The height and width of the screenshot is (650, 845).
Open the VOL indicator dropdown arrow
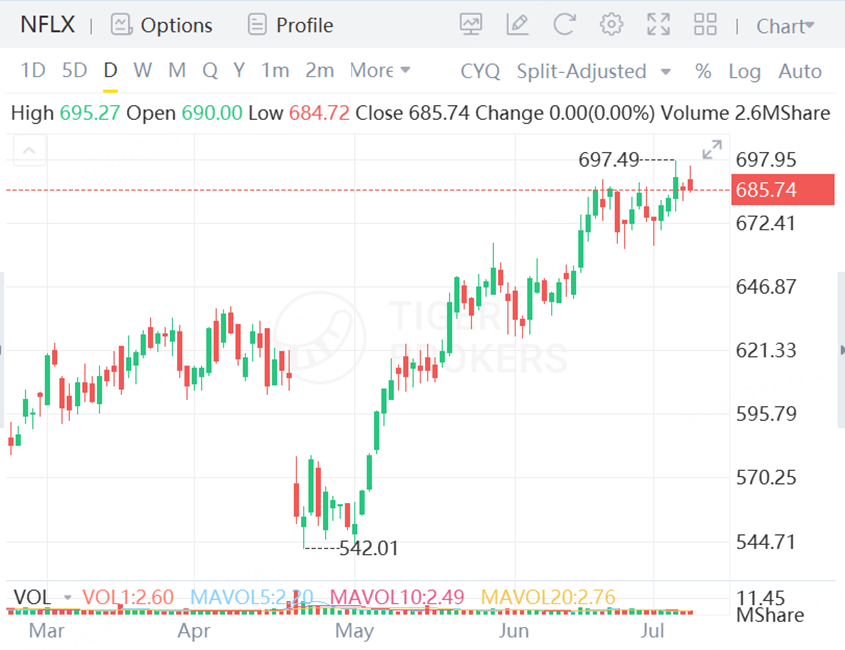pos(67,597)
